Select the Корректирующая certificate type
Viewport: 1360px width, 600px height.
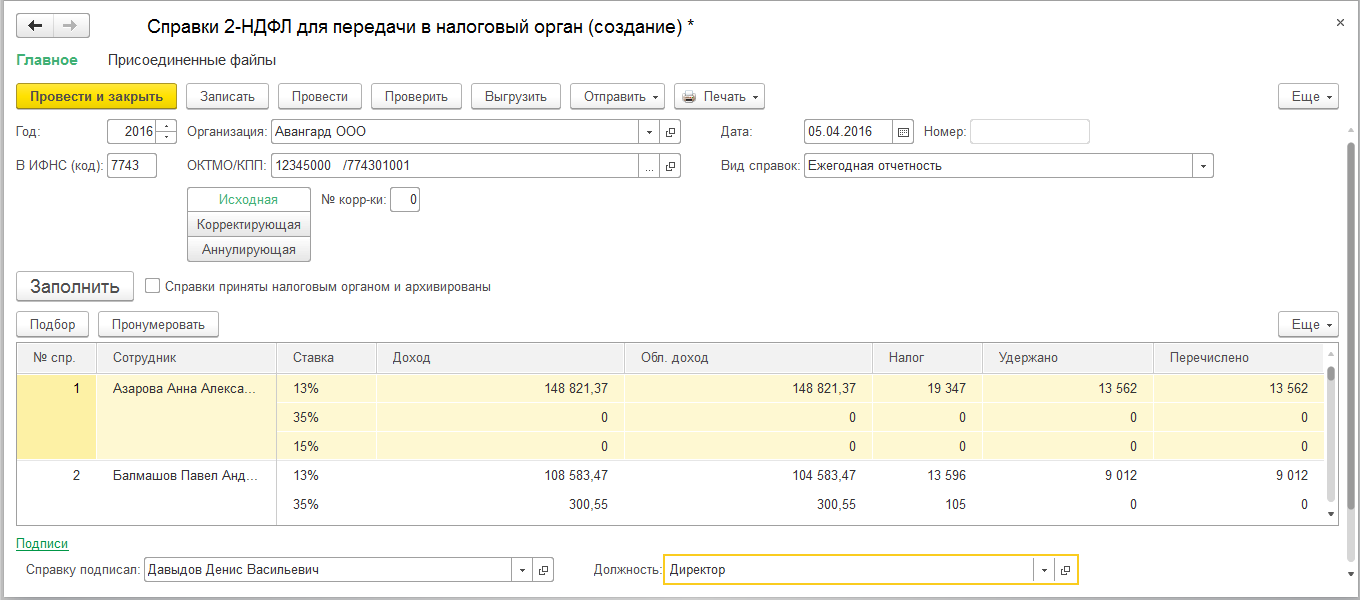pos(249,225)
